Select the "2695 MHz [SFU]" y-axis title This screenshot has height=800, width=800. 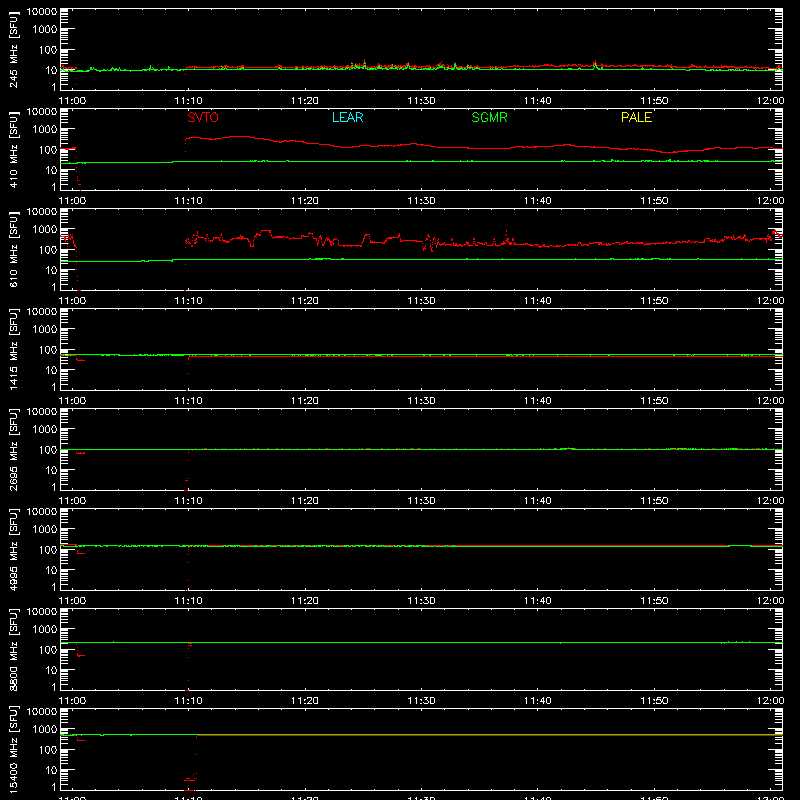pyautogui.click(x=13, y=449)
